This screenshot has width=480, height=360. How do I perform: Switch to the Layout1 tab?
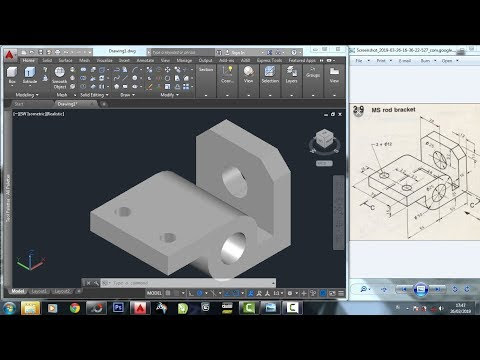39,291
